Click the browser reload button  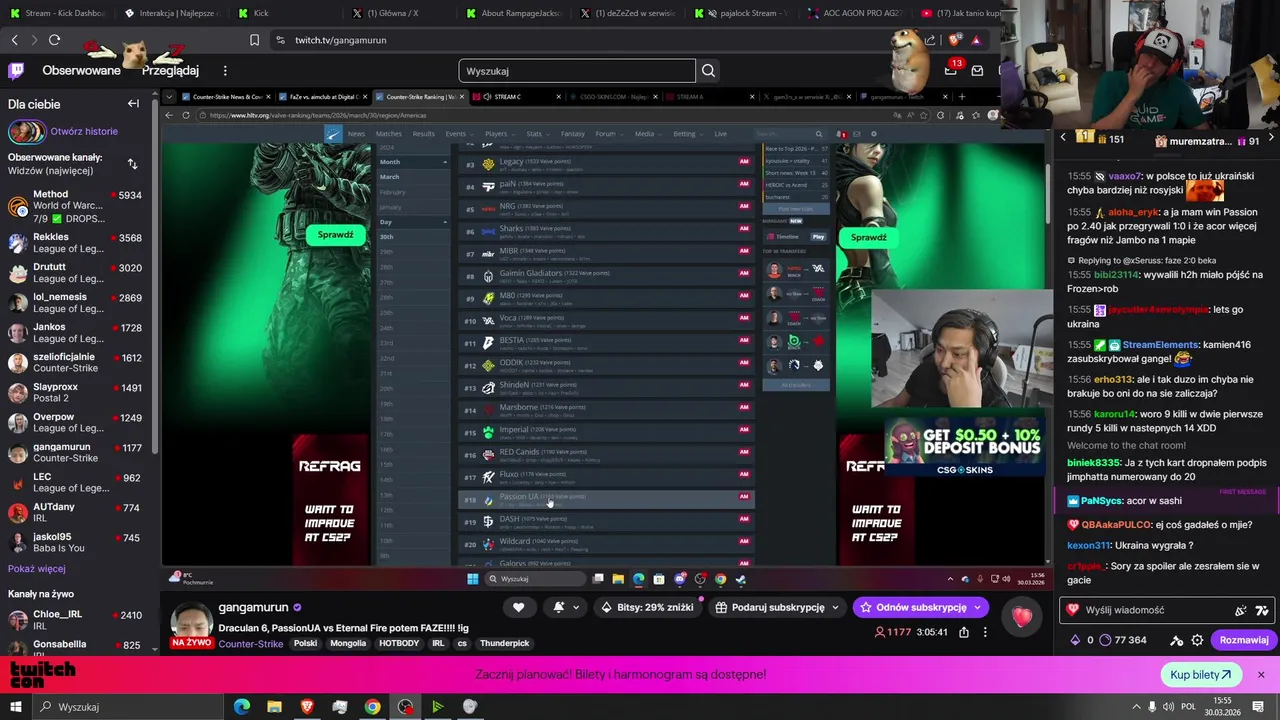pos(54,40)
